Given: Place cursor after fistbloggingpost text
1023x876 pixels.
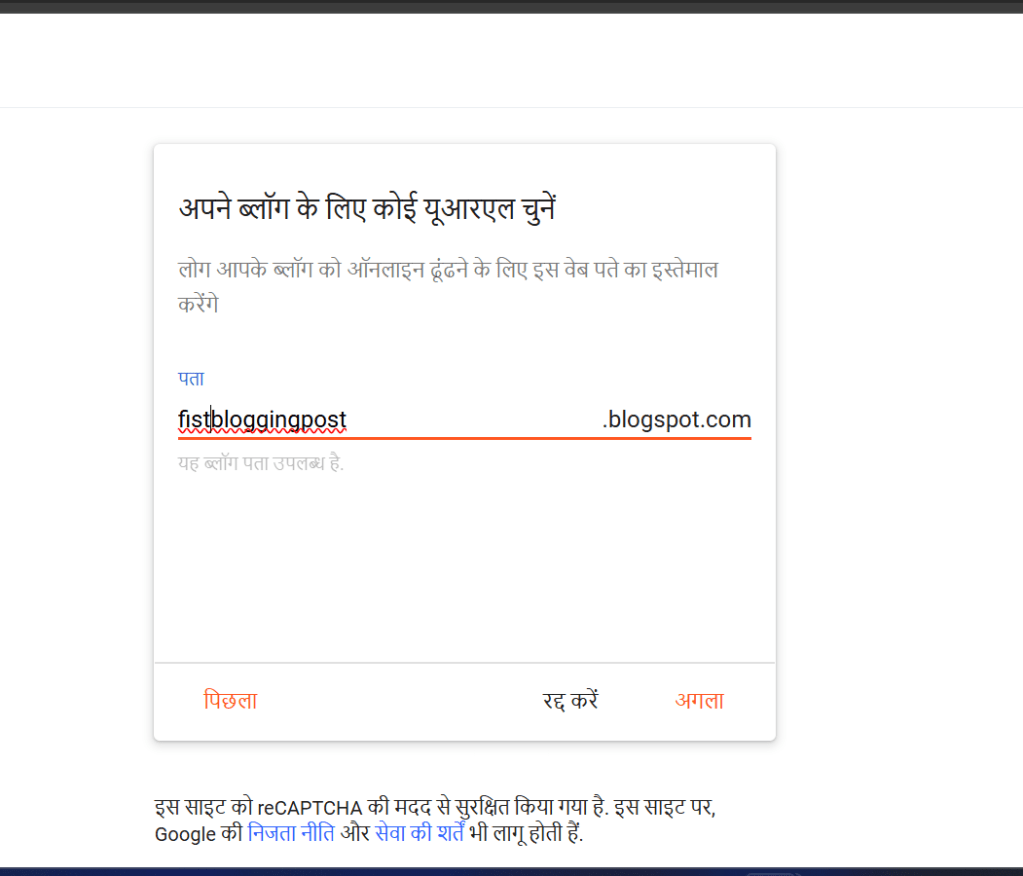Looking at the screenshot, I should pos(348,419).
